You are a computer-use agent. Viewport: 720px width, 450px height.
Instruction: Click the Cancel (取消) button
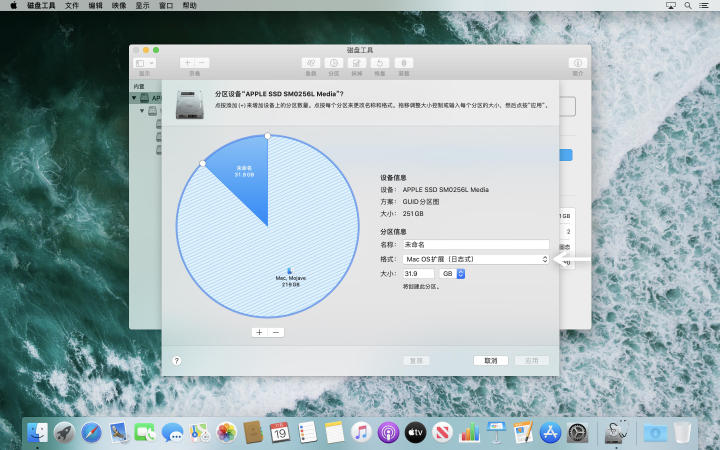pyautogui.click(x=491, y=361)
